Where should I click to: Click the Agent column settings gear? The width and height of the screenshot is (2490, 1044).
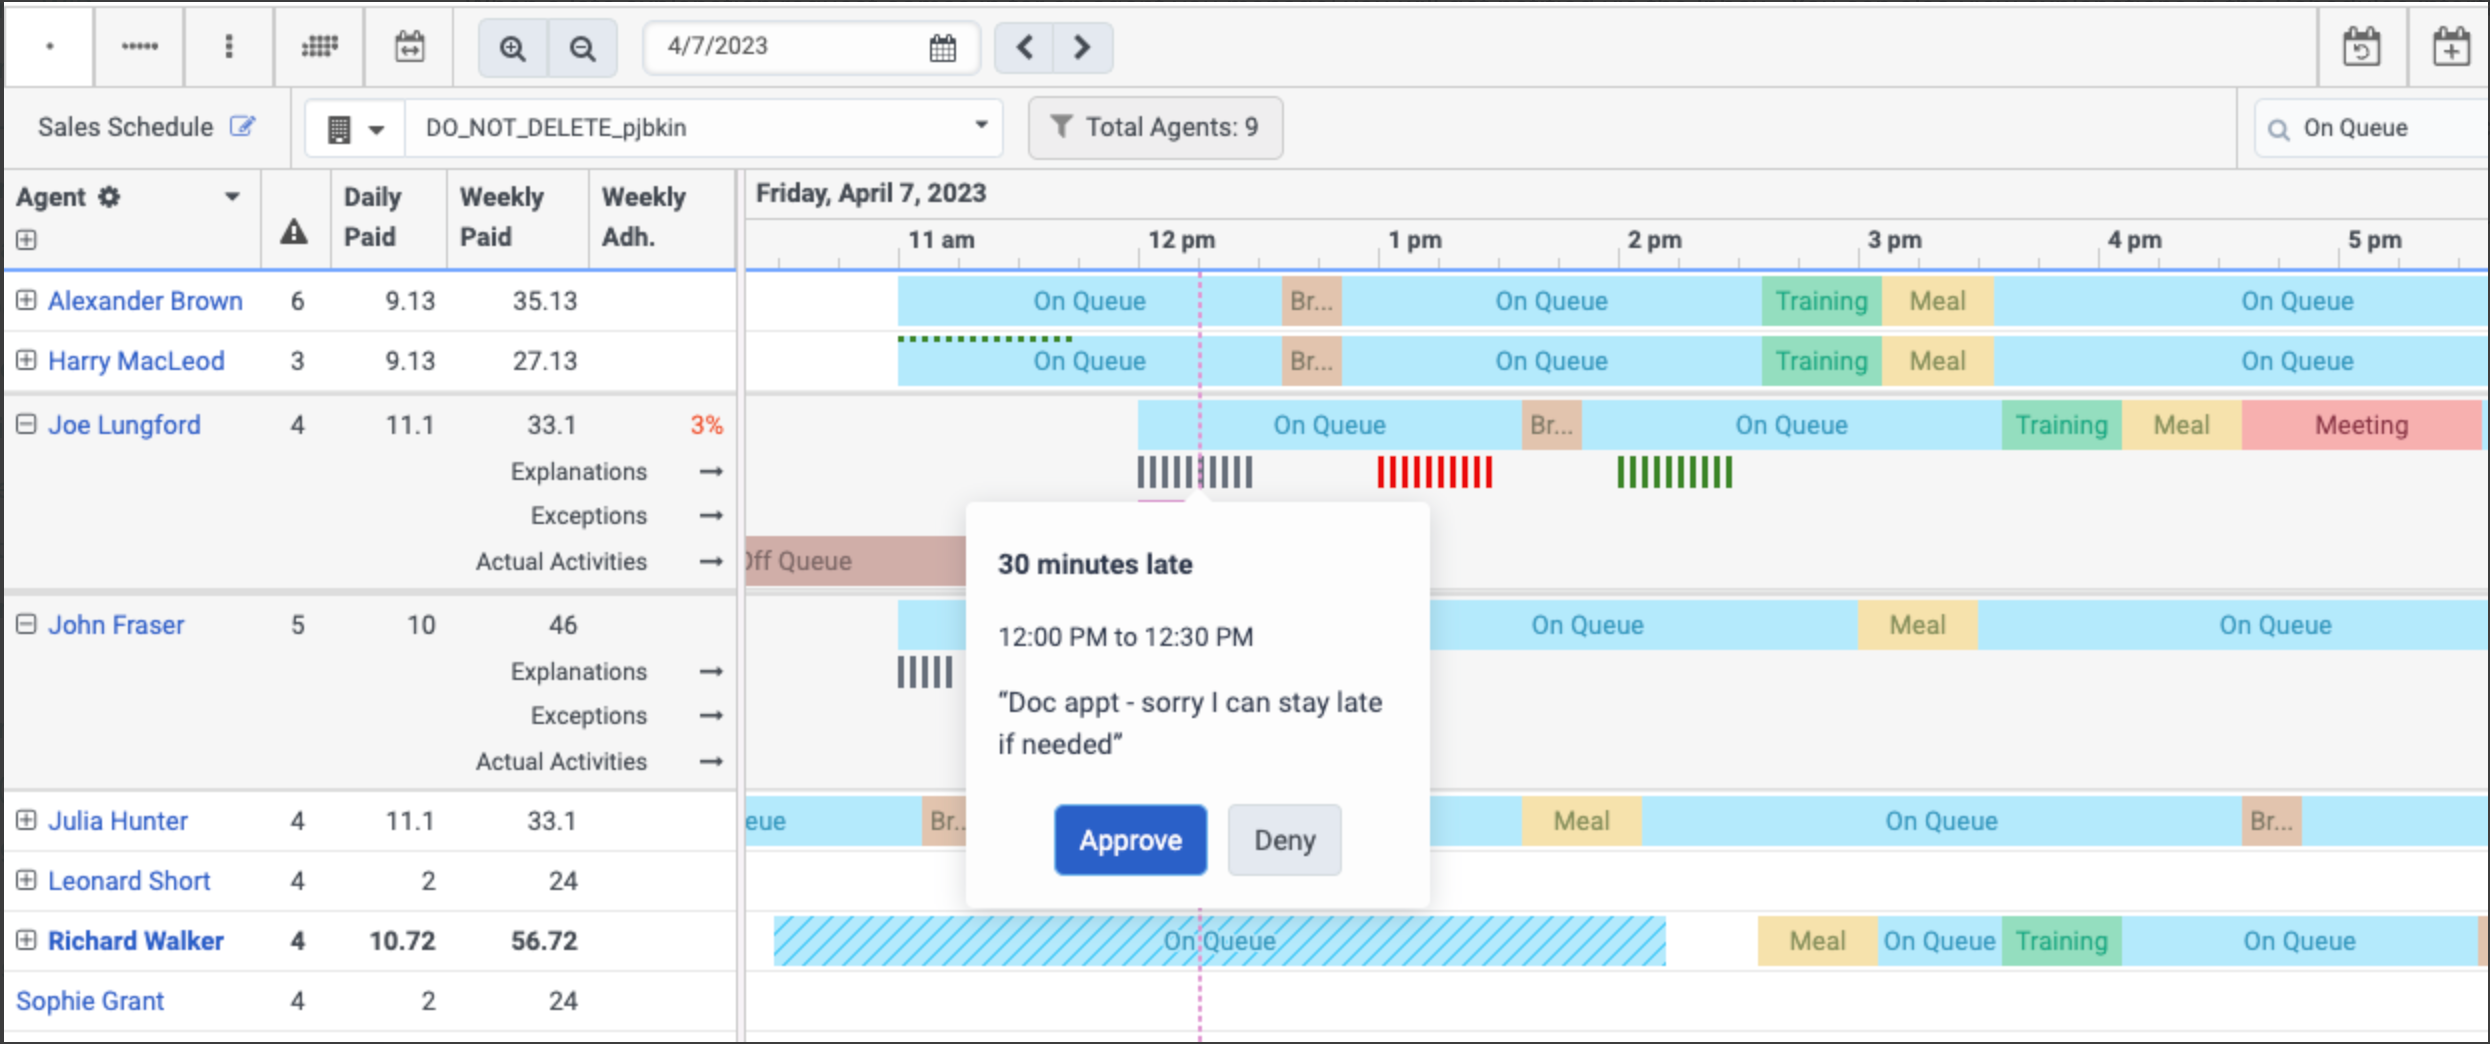pos(109,197)
